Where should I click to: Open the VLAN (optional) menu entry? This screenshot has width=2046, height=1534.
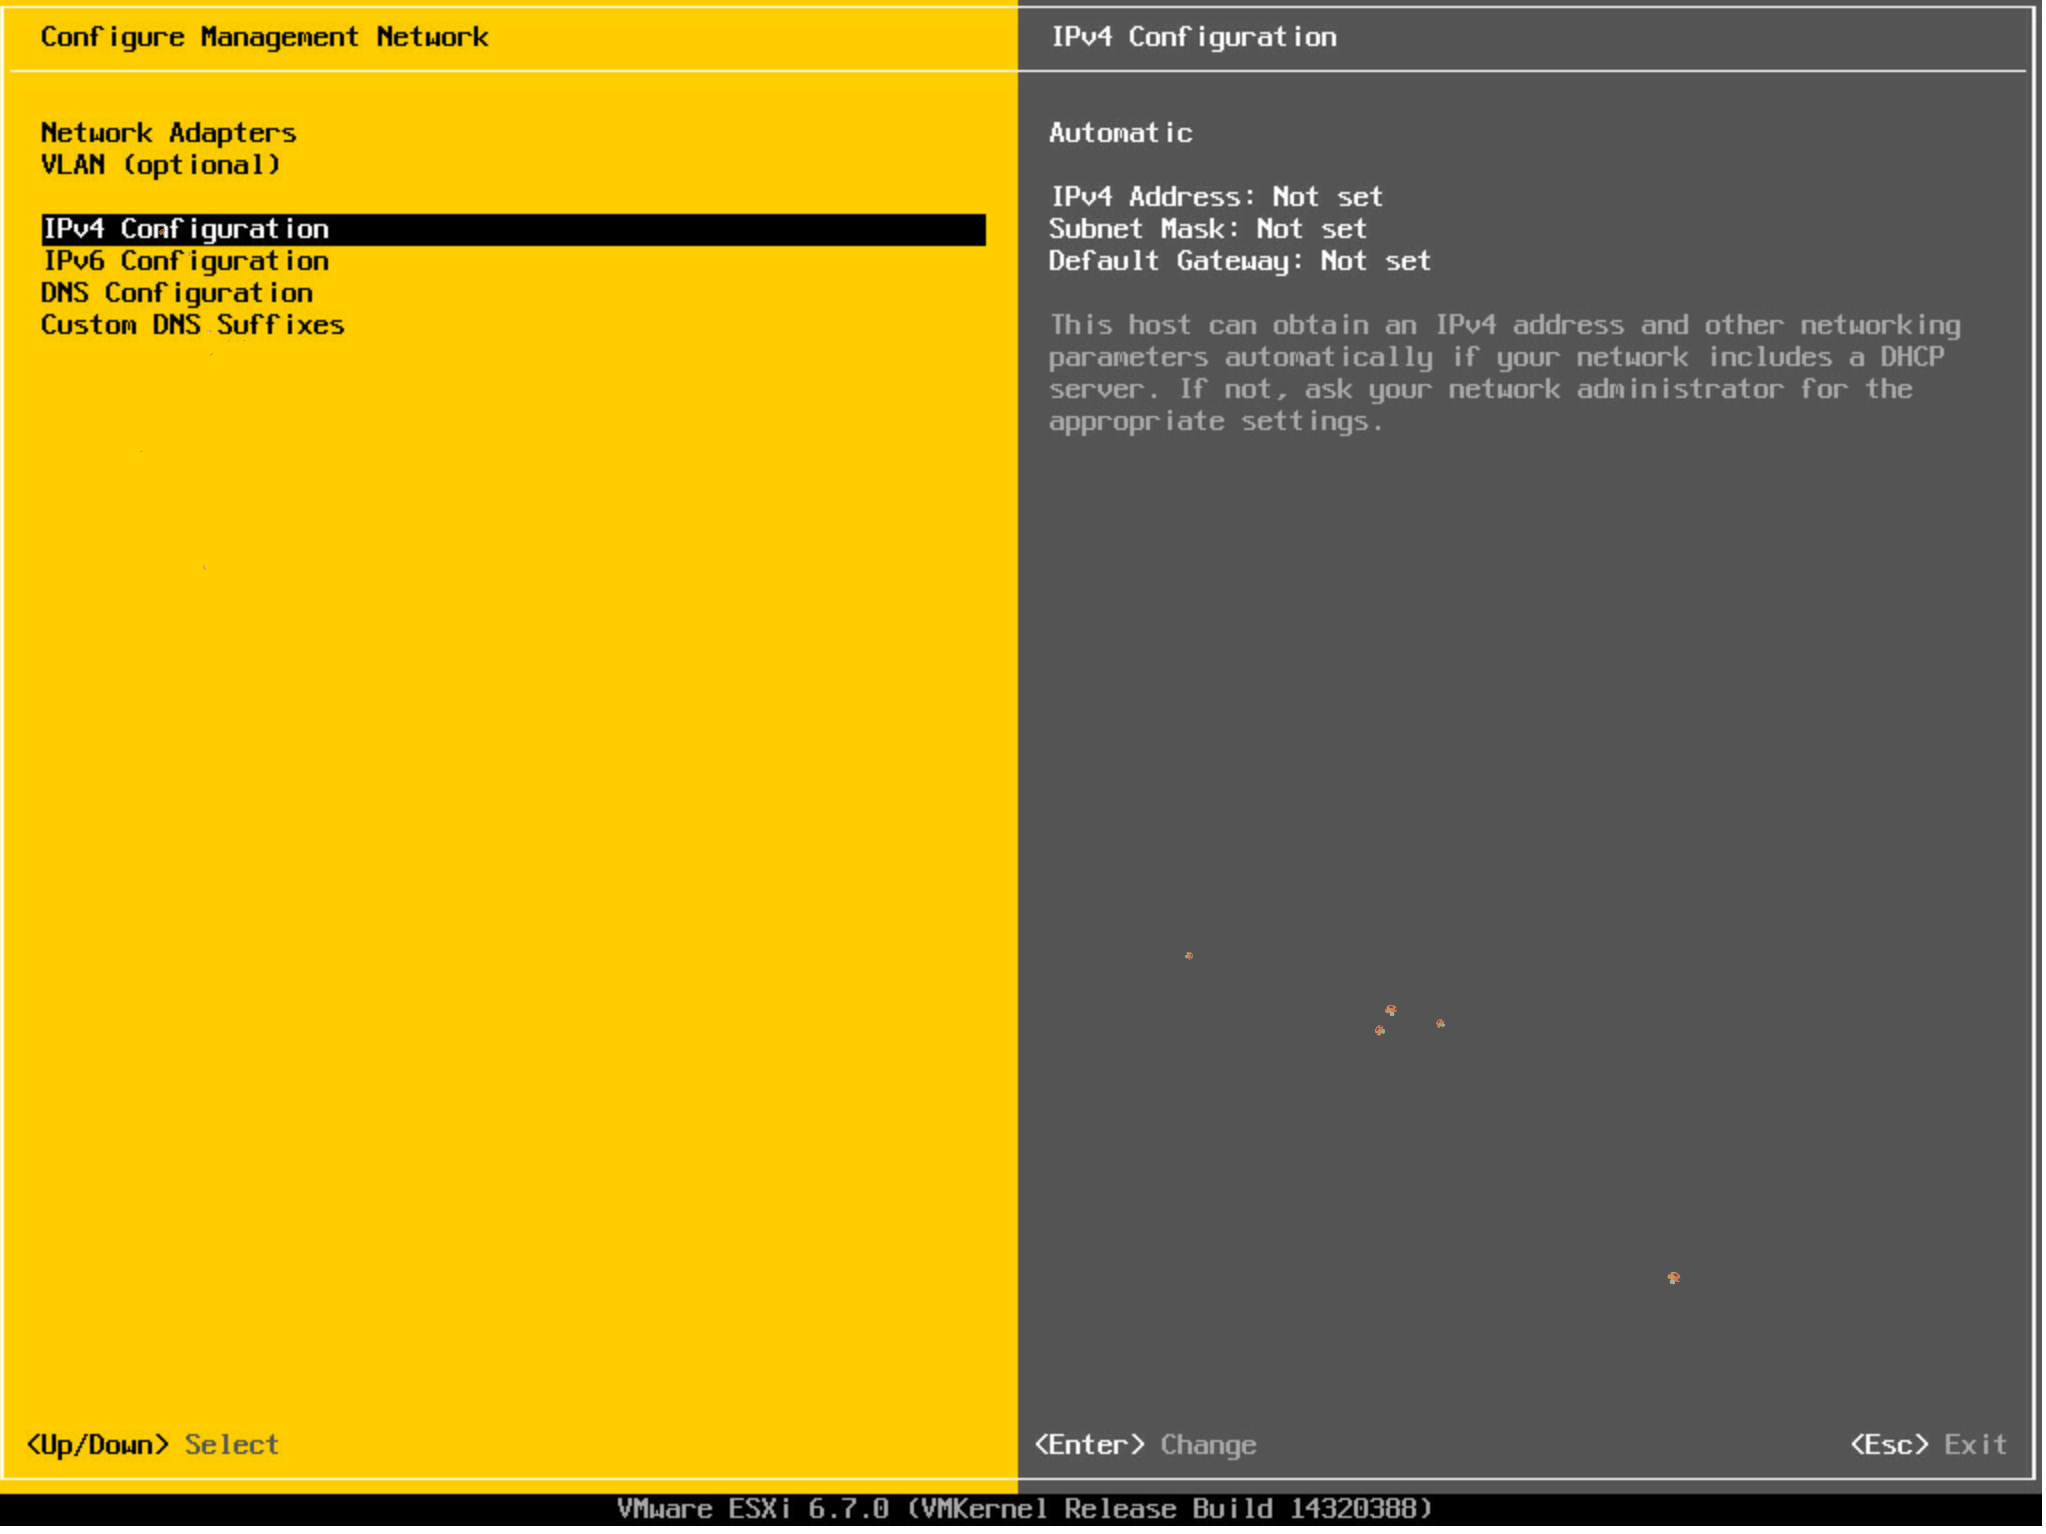[160, 165]
